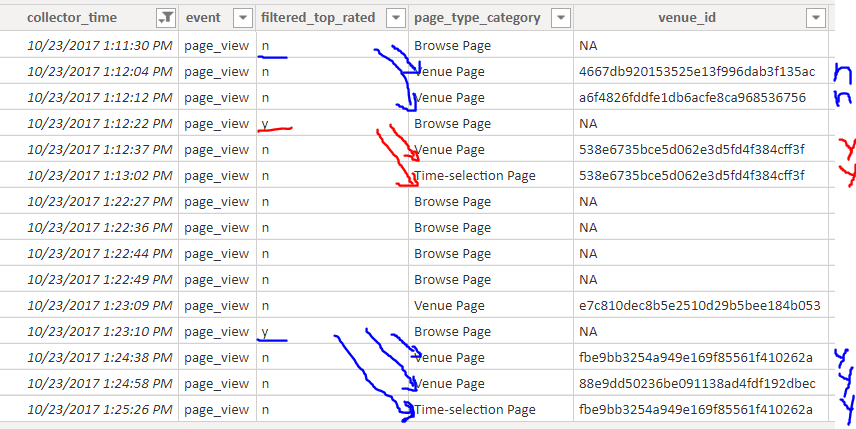Select venue_id 538e6735bce5d062e3d5fd4f384cff3f in 1:12:37 row

click(x=692, y=150)
